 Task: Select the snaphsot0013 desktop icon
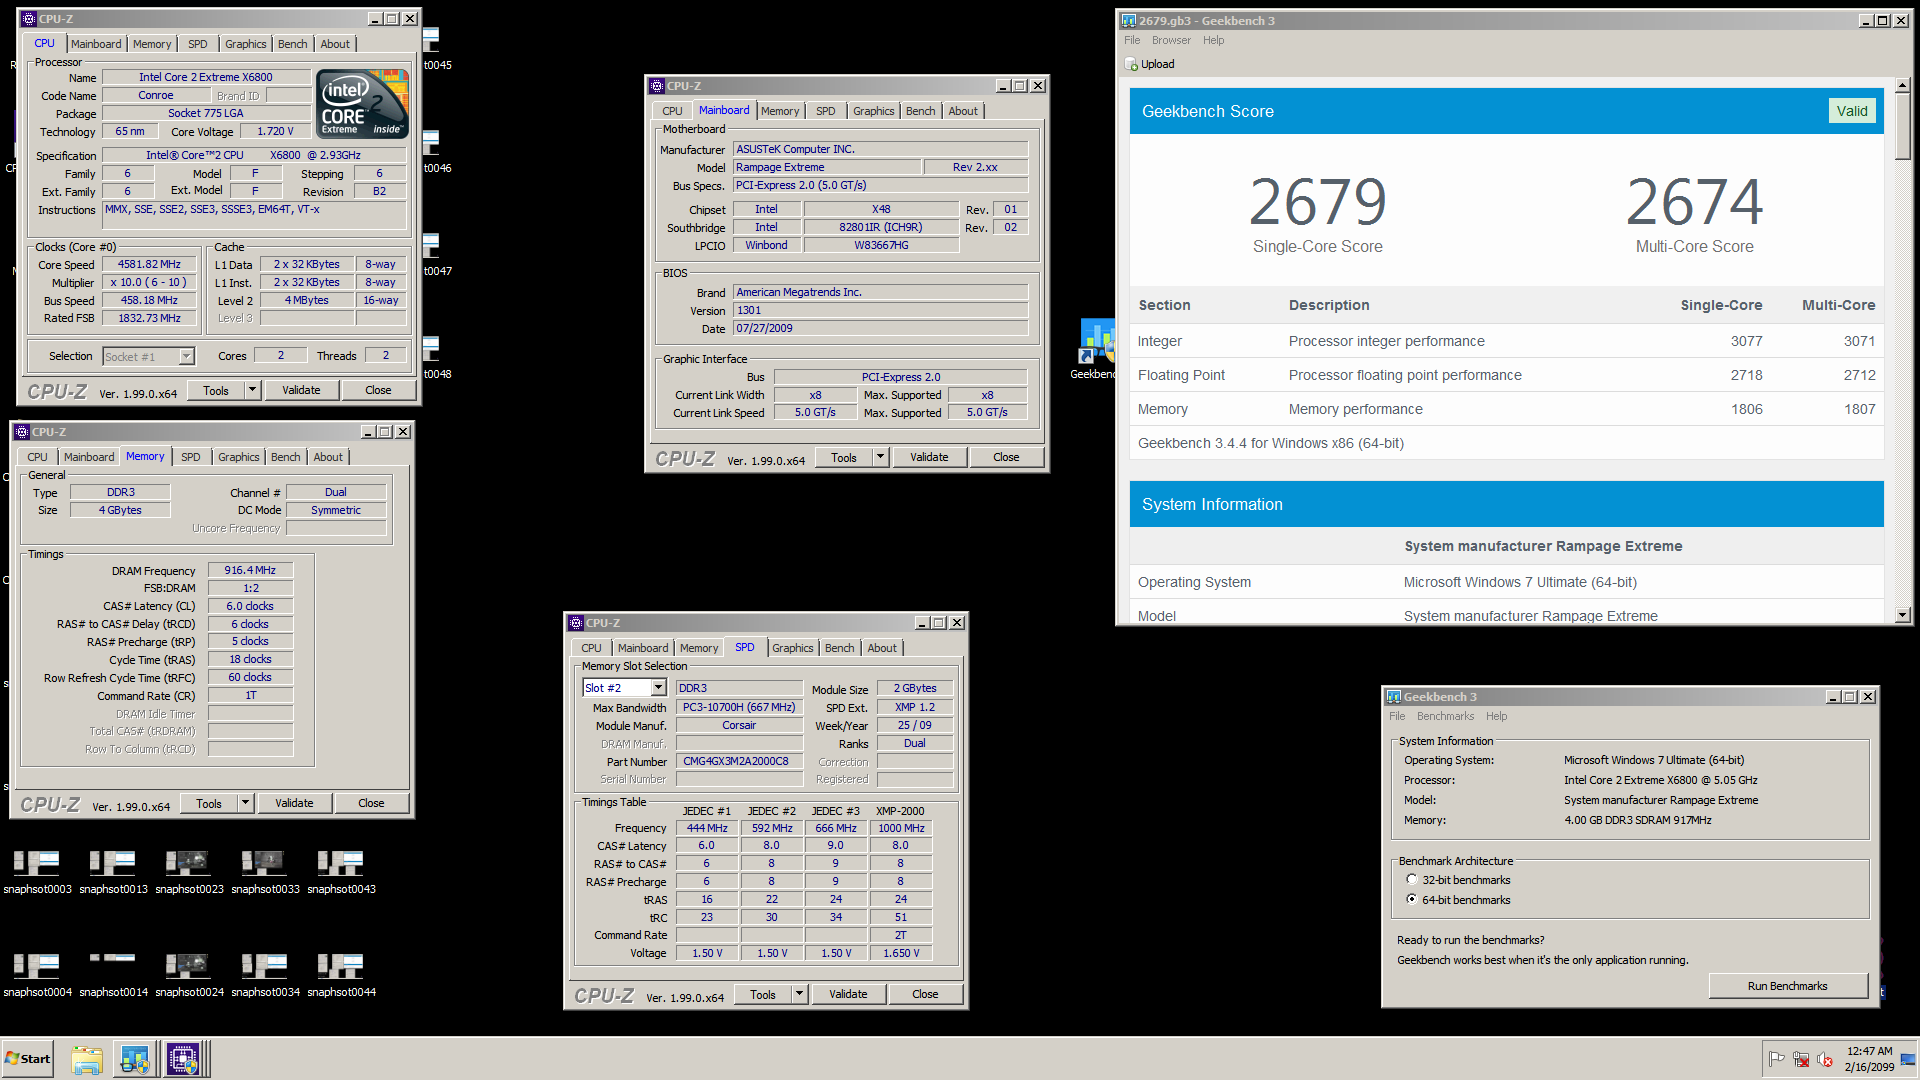point(113,871)
